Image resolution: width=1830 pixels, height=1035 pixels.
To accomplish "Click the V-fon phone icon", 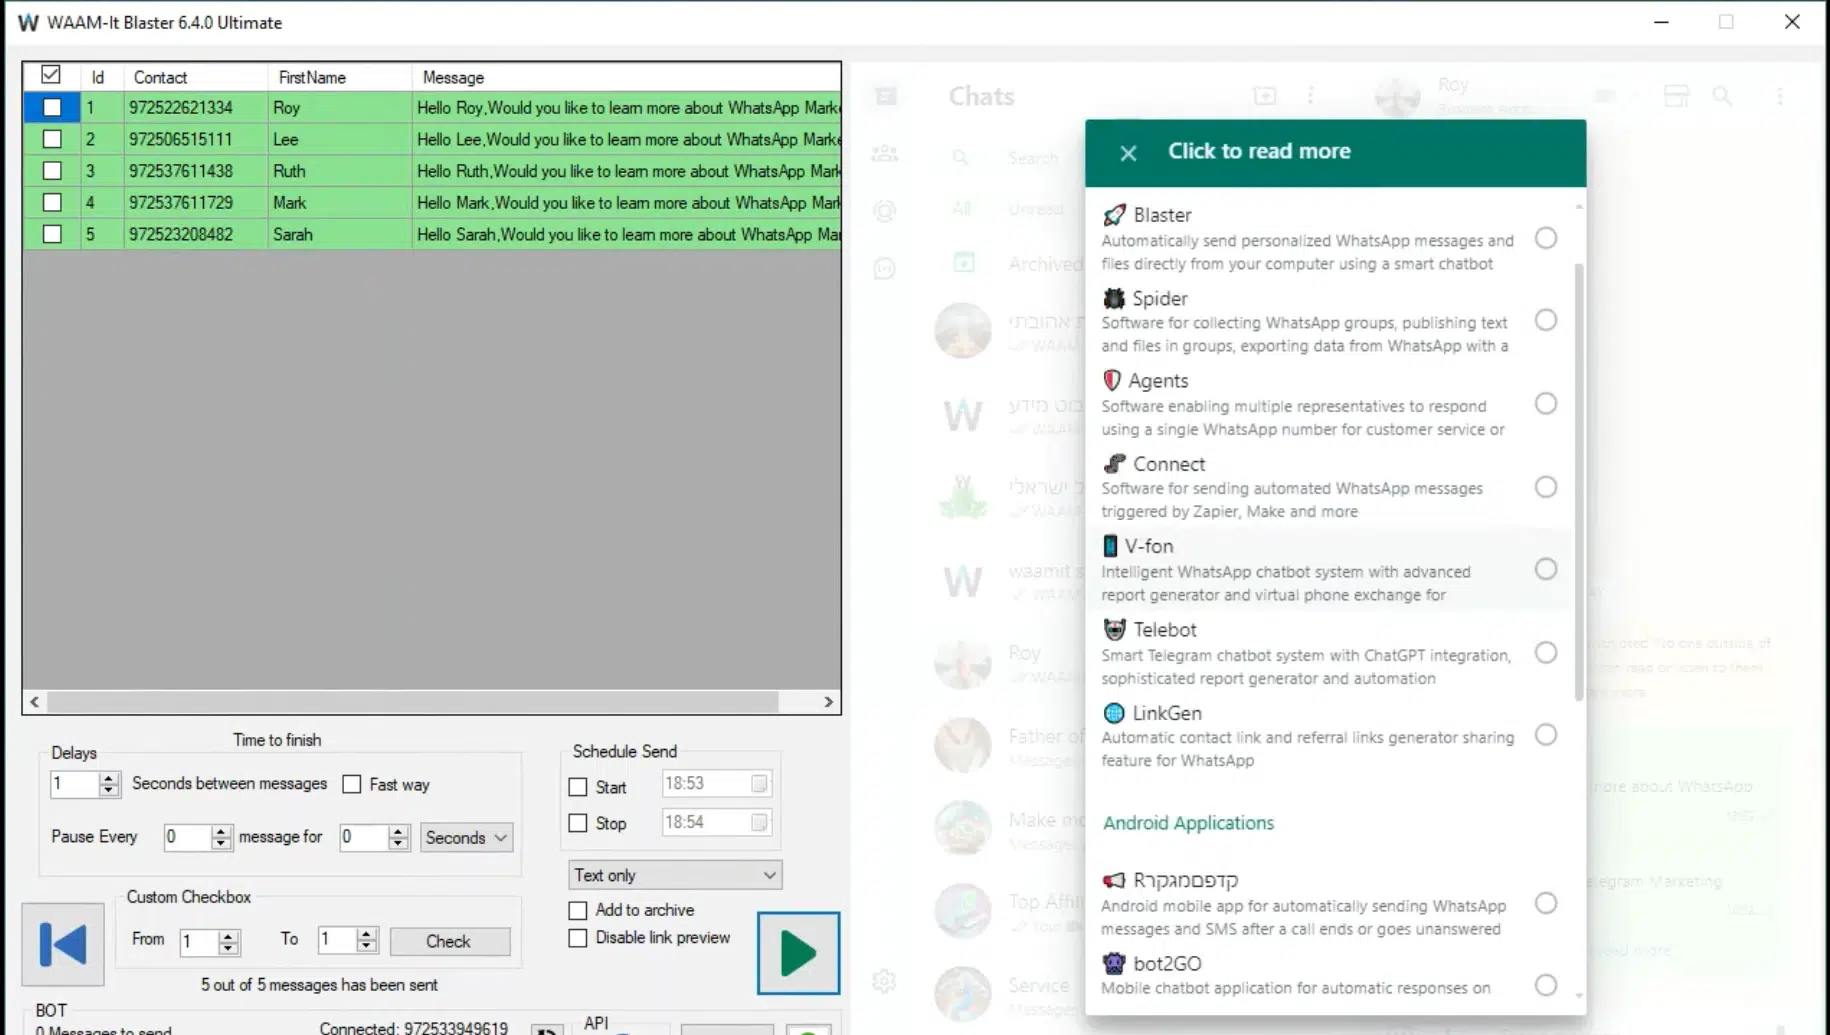I will (x=1111, y=546).
